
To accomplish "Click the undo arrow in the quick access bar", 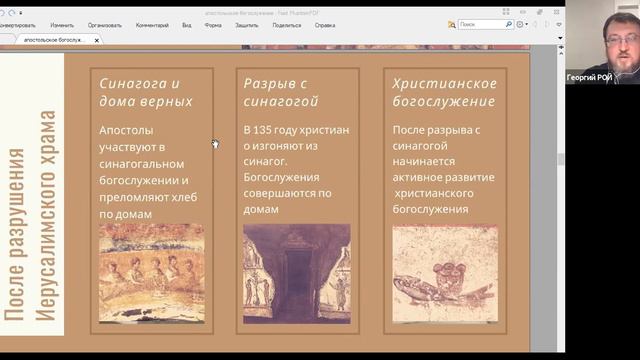I will click(x=2, y=13).
